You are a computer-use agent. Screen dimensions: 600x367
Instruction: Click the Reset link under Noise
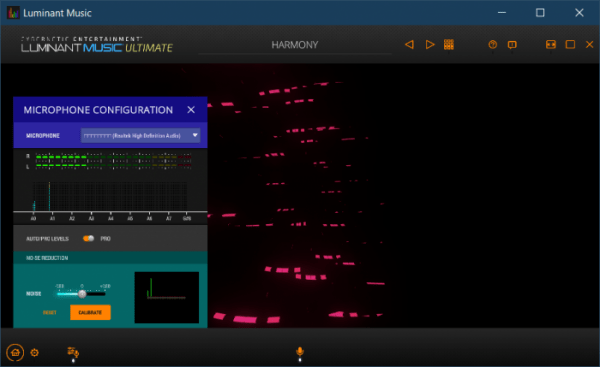coord(50,313)
